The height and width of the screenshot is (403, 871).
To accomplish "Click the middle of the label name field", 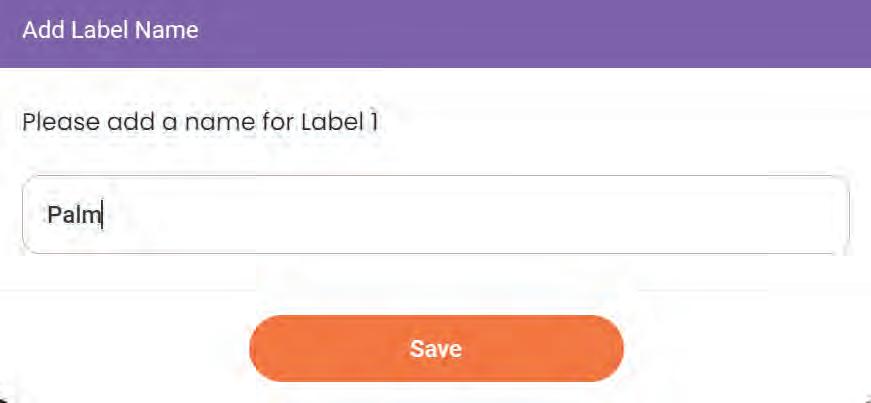I will [435, 215].
